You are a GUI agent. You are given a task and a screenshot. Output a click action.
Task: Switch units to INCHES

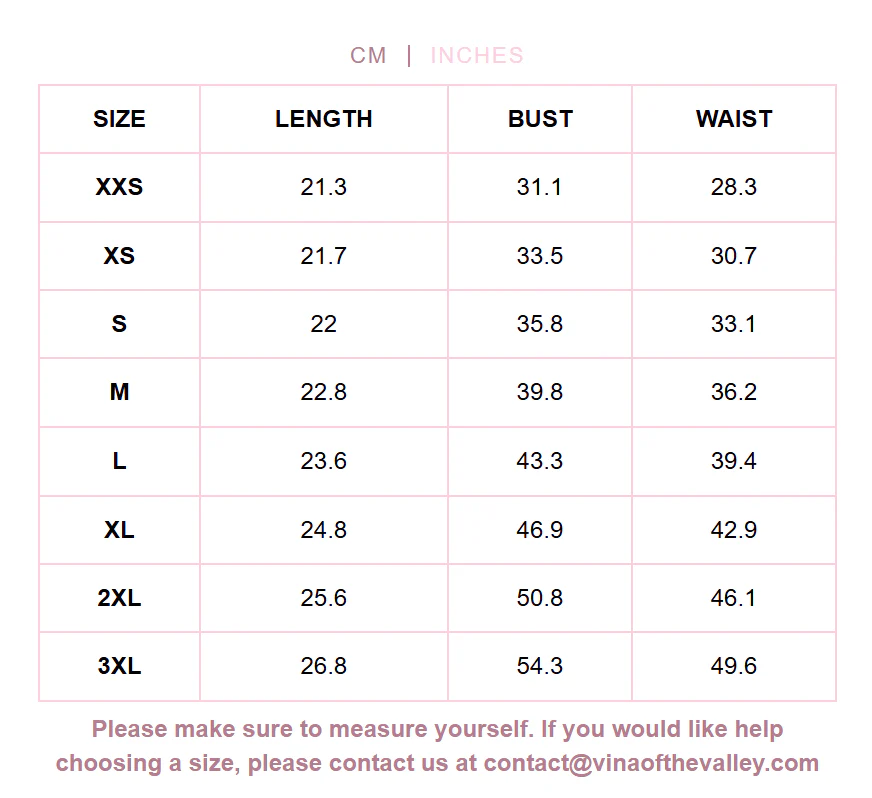tap(477, 56)
